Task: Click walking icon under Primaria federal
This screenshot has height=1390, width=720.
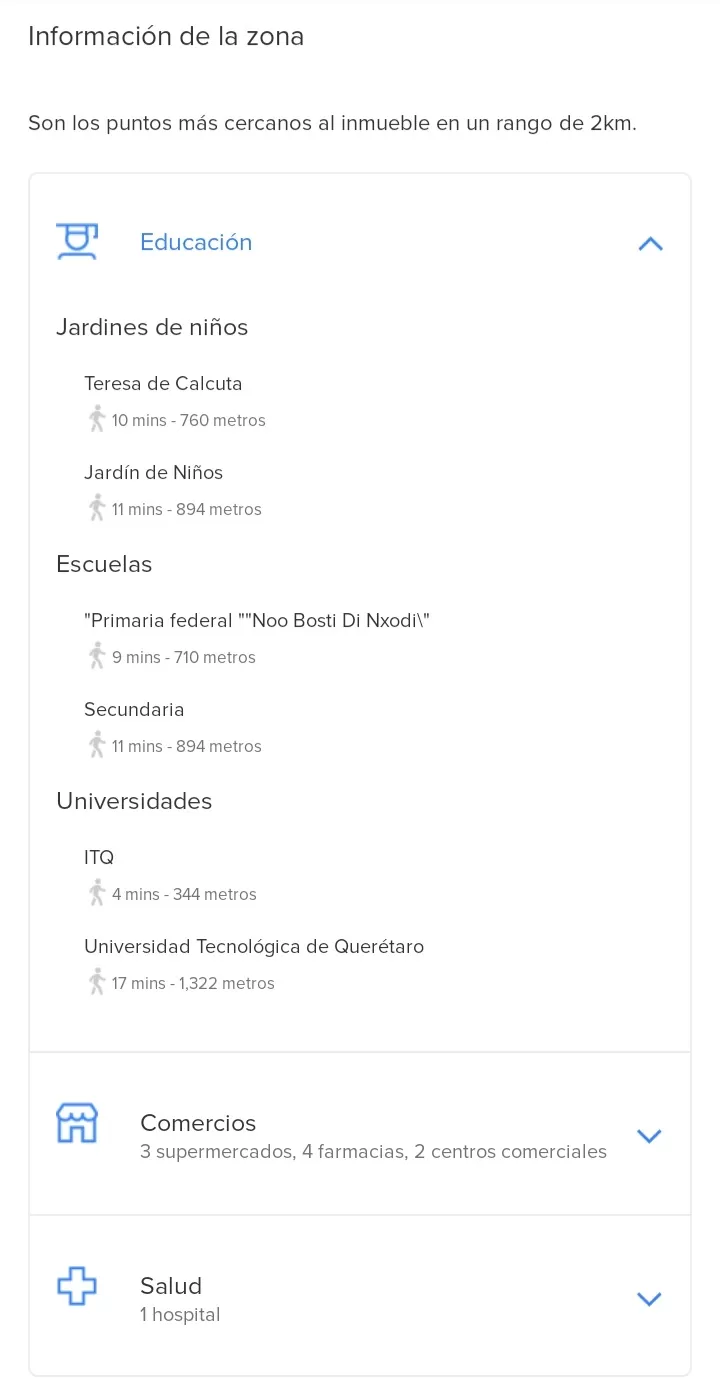Action: 97,657
